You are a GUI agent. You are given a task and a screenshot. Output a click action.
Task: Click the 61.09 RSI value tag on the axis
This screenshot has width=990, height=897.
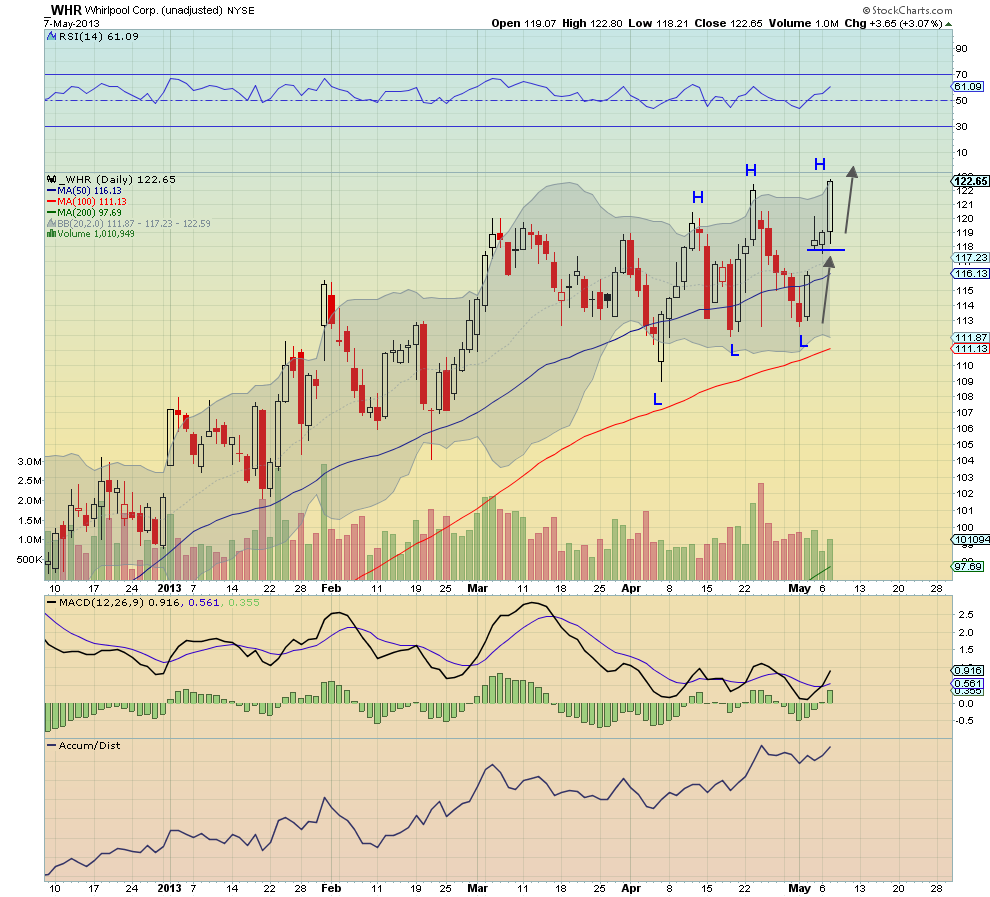tap(968, 86)
